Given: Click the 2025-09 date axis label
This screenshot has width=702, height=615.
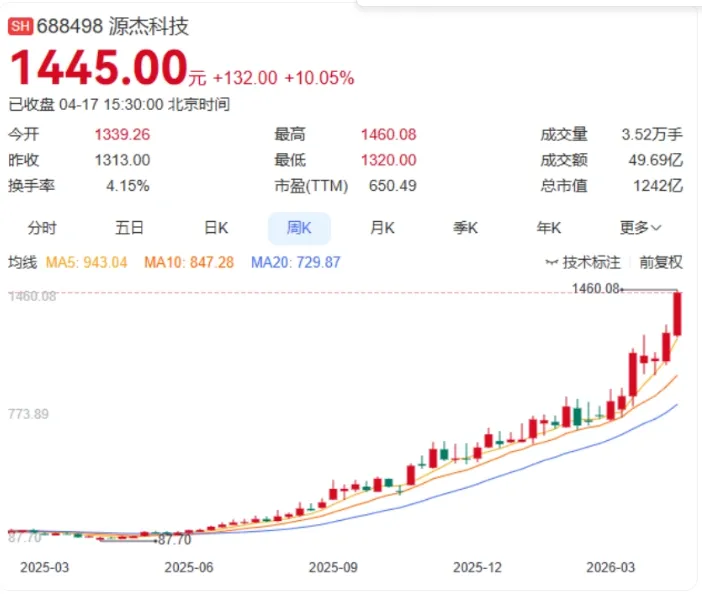Looking at the screenshot, I should point(333,568).
